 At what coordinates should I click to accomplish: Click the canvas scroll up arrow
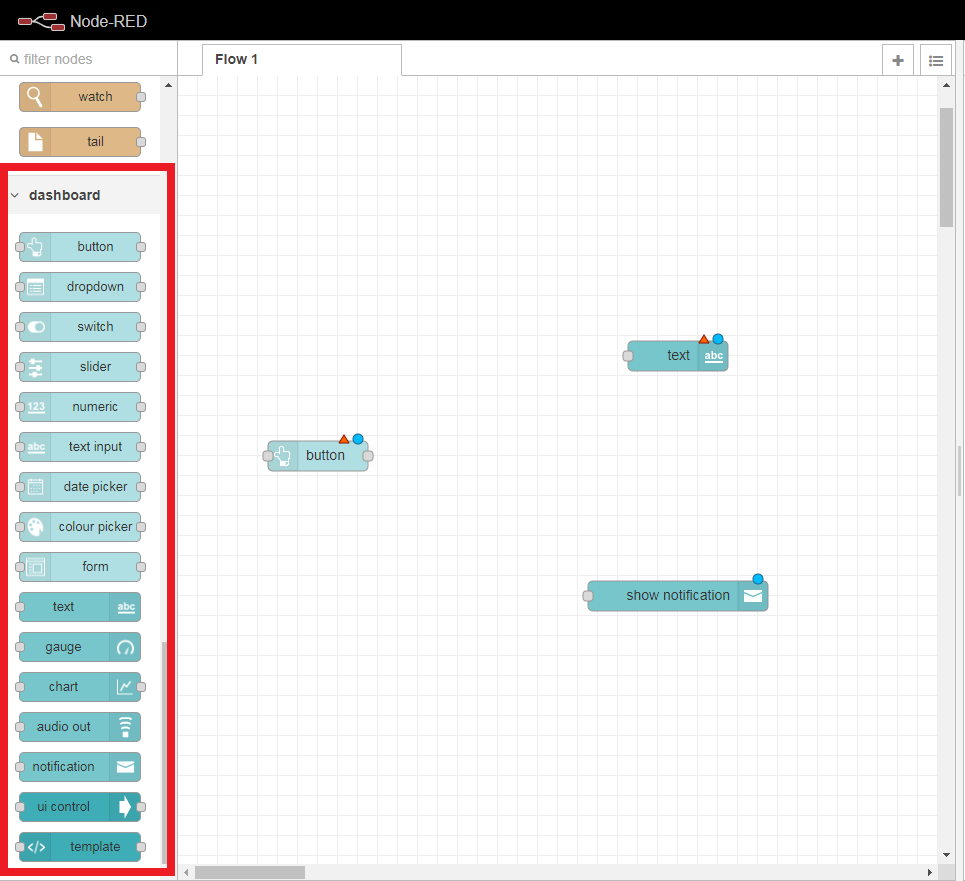point(946,86)
